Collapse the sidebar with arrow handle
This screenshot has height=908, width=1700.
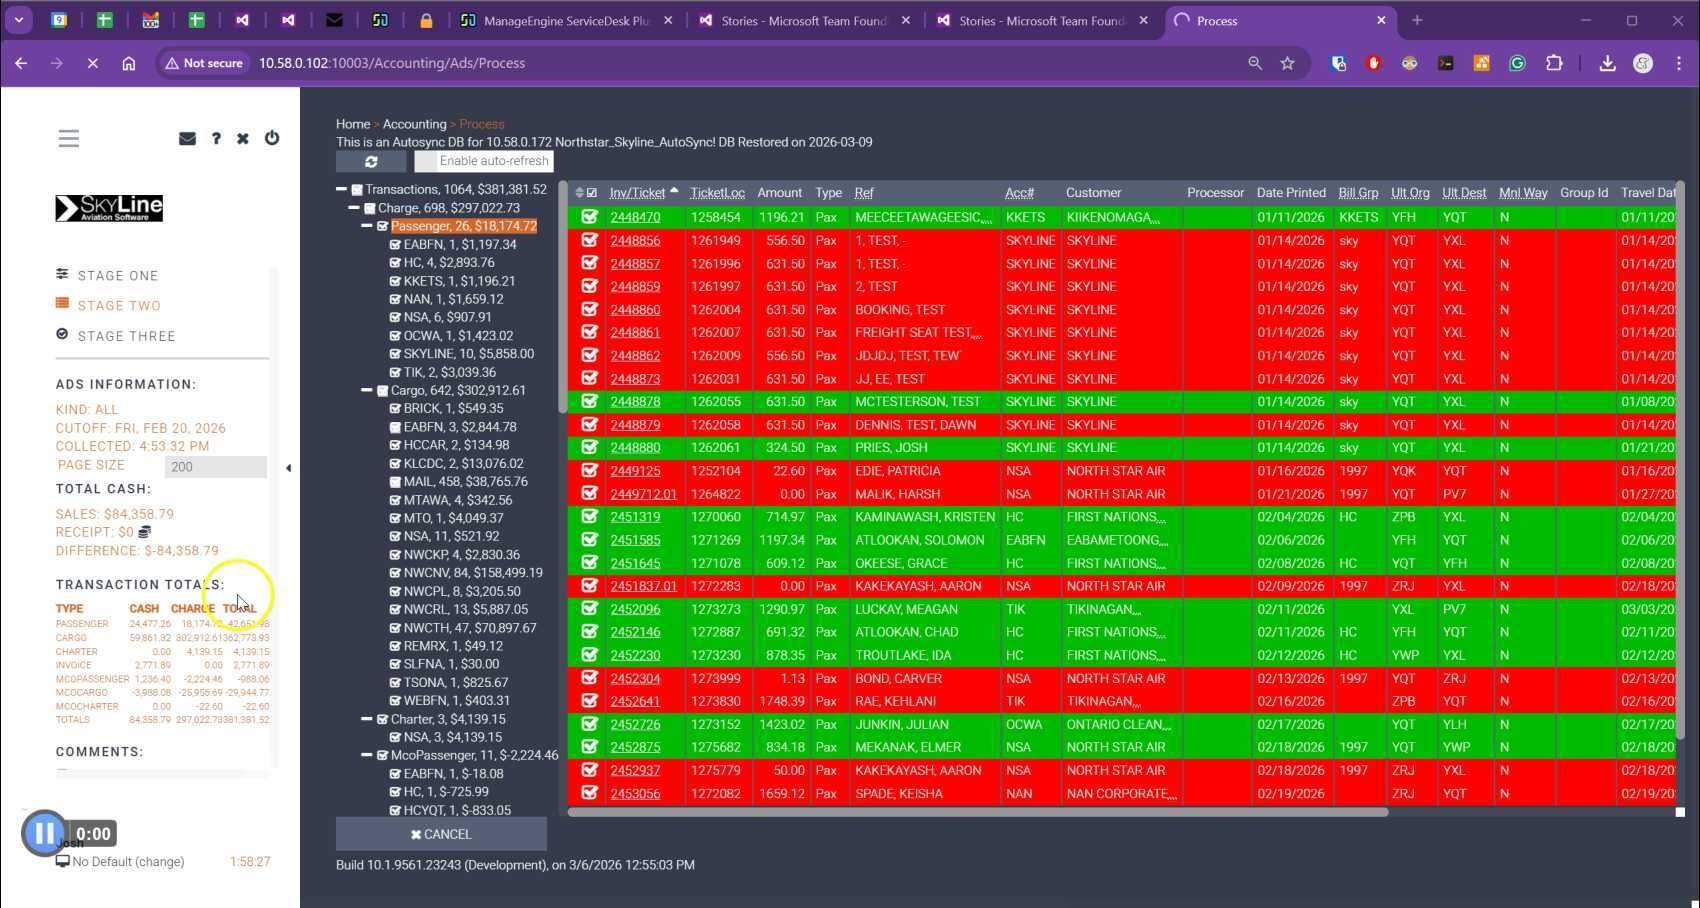coord(289,467)
